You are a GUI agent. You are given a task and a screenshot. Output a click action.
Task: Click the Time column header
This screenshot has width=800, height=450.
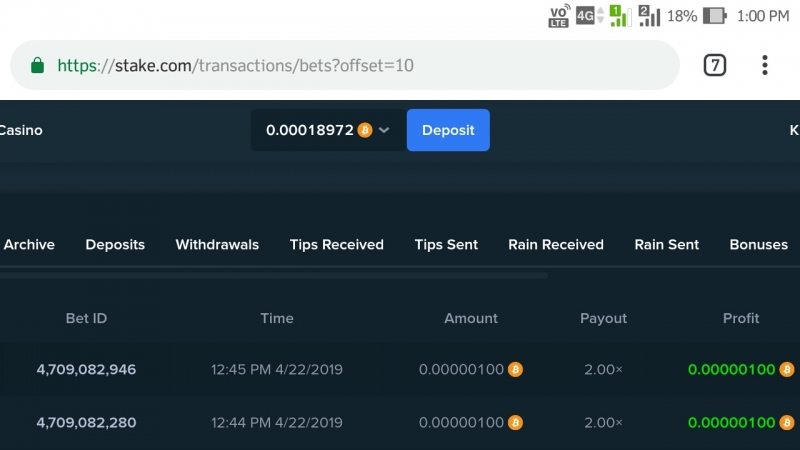pyautogui.click(x=277, y=318)
